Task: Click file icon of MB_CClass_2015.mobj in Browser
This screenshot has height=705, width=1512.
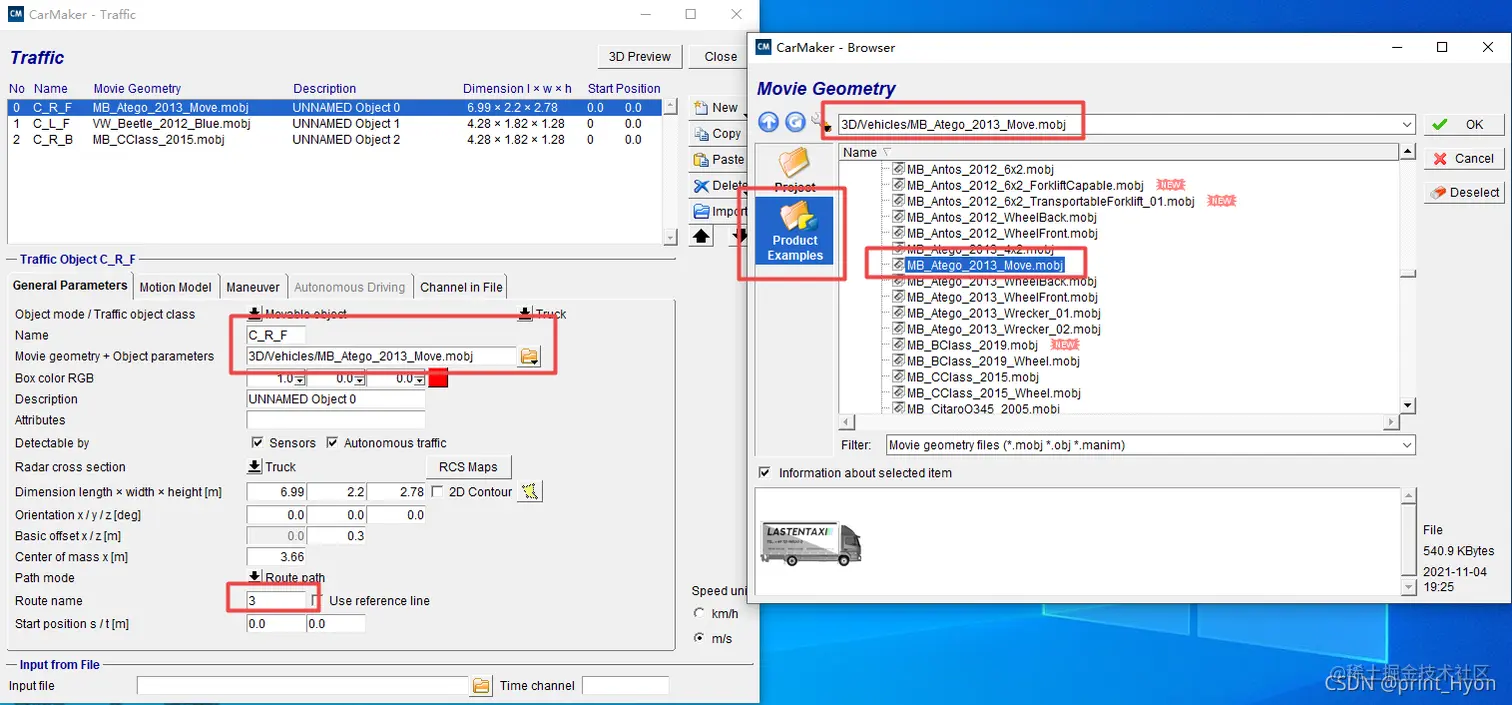Action: (x=898, y=377)
